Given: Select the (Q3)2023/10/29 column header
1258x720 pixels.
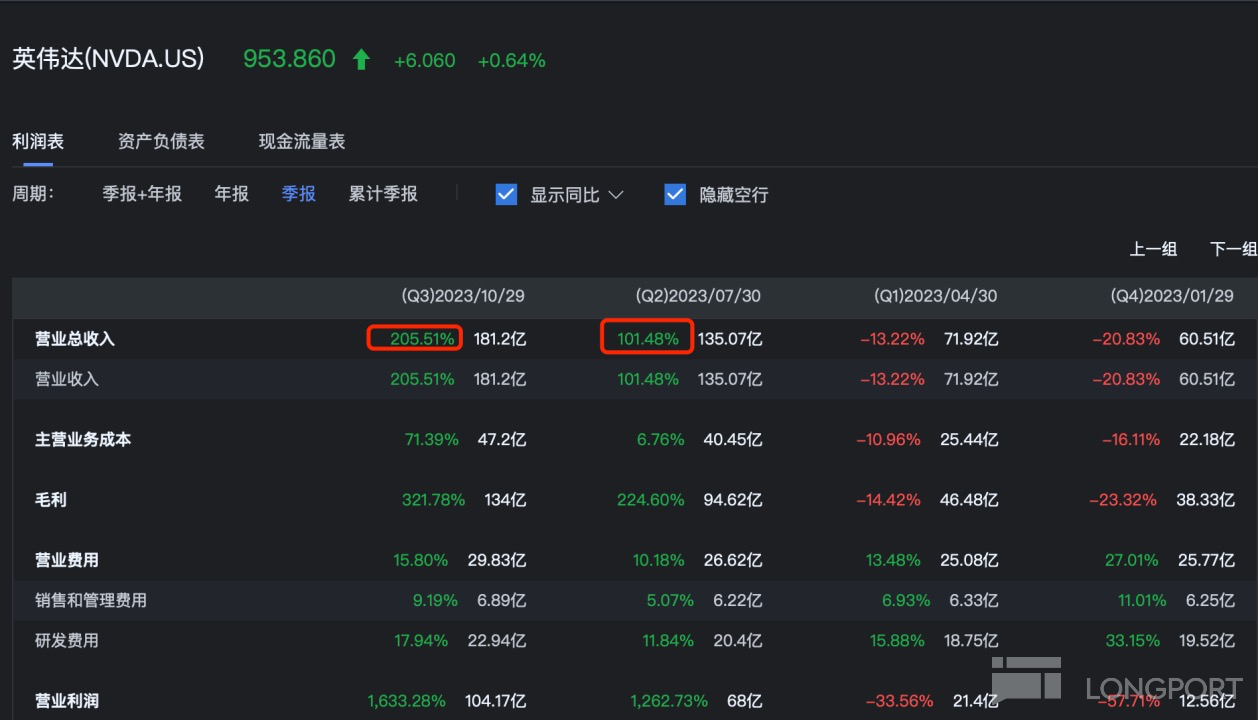Looking at the screenshot, I should 463,296.
